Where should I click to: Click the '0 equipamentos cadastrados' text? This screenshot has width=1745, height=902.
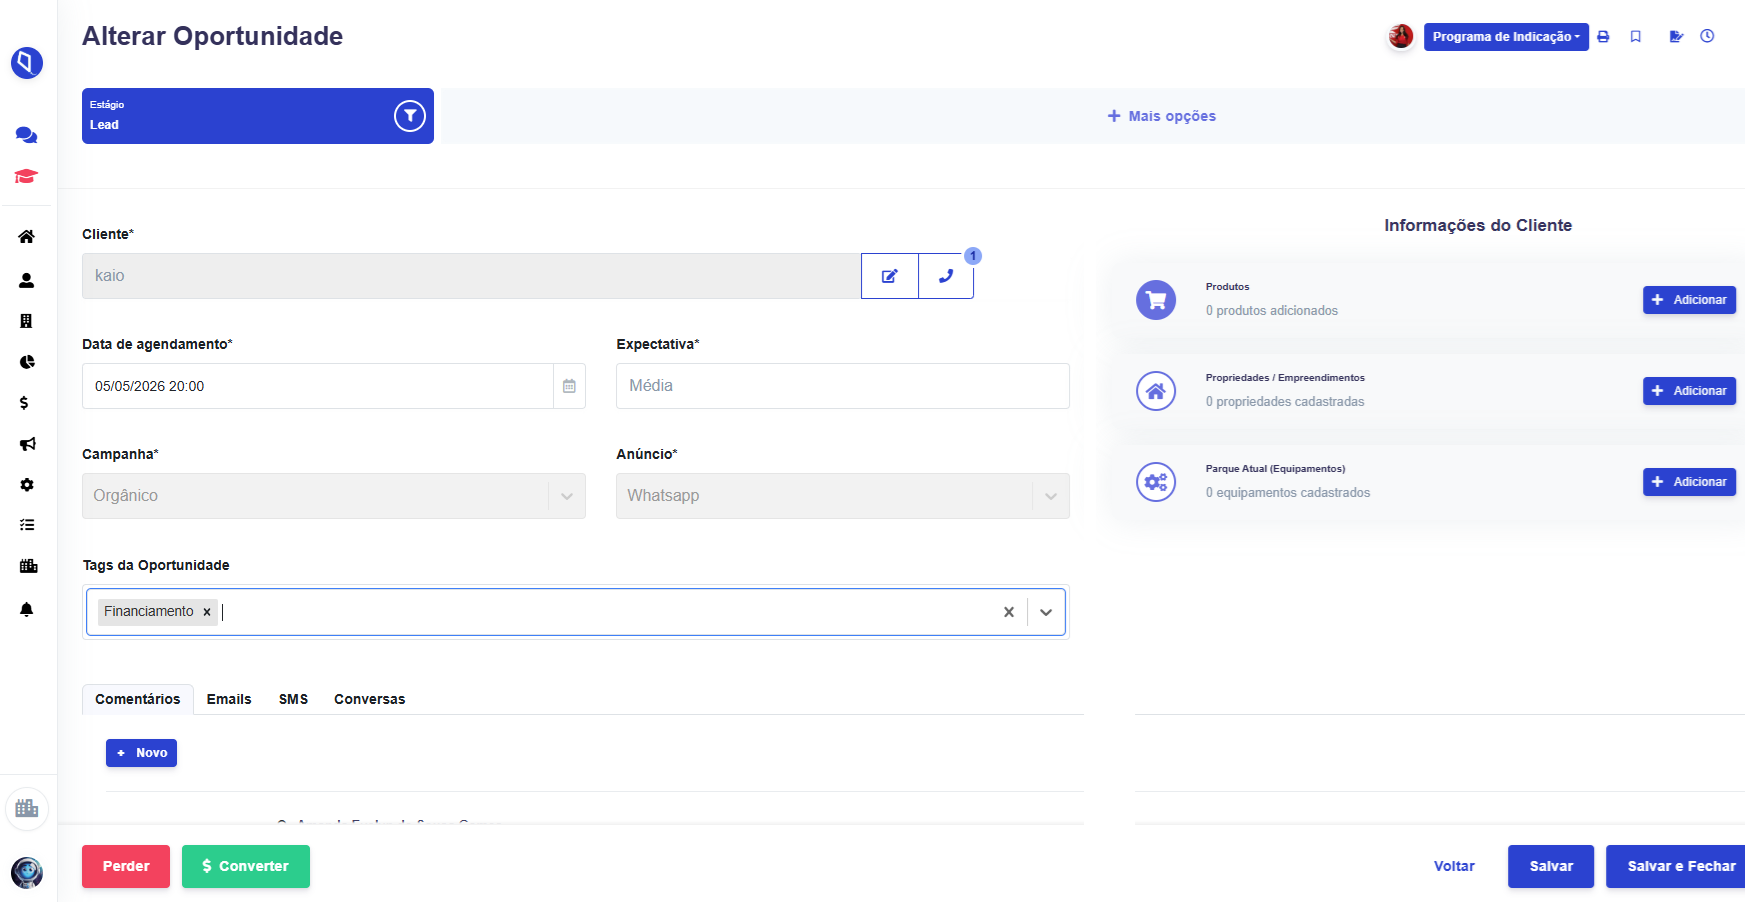(x=1288, y=493)
